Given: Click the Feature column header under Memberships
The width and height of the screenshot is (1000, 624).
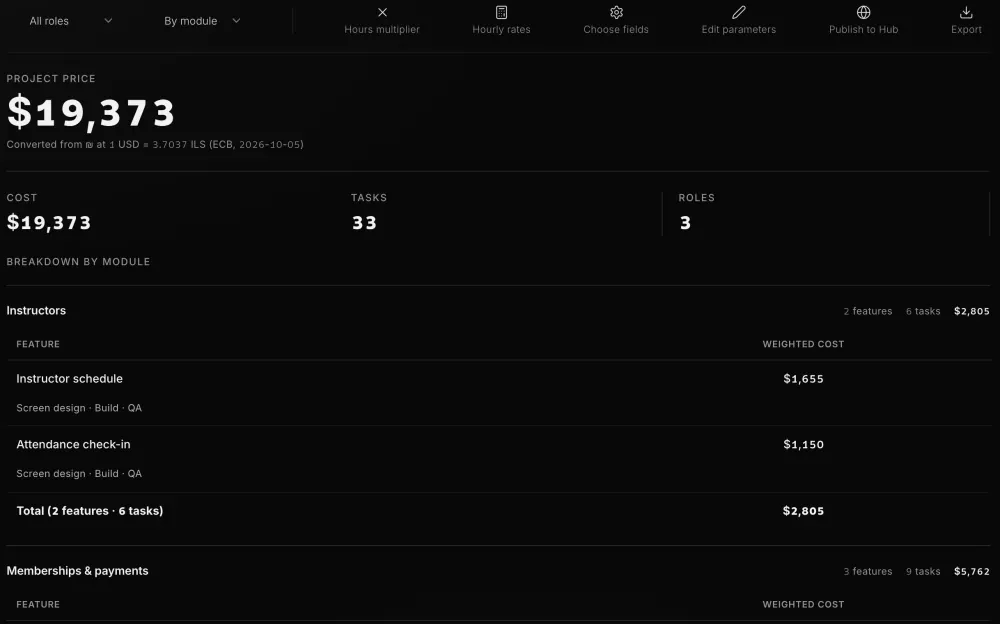Looking at the screenshot, I should pos(38,605).
